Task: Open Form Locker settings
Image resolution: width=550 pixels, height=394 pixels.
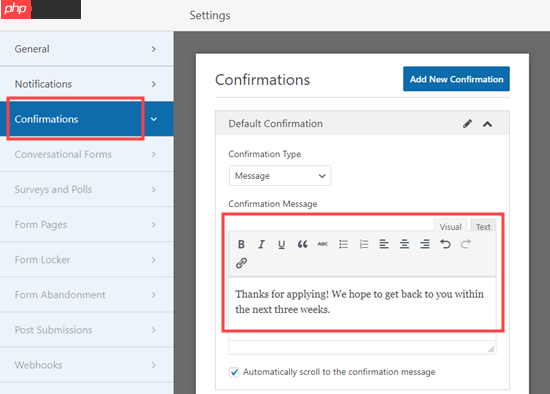Action: coord(87,259)
